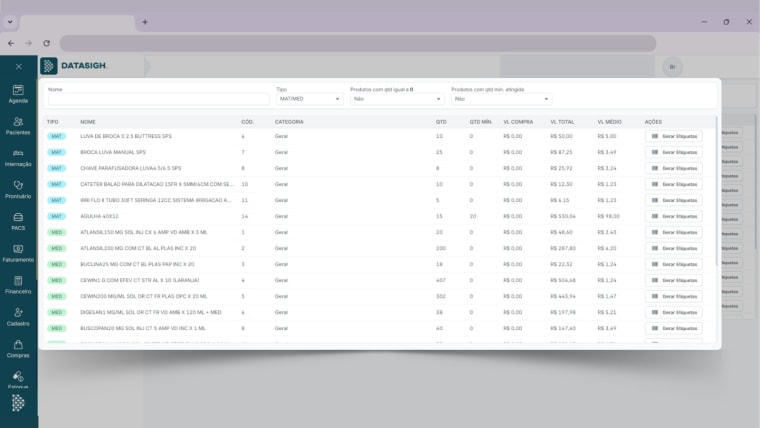This screenshot has height=428, width=760.
Task: Open the Agenda sidebar icon
Action: (18, 94)
